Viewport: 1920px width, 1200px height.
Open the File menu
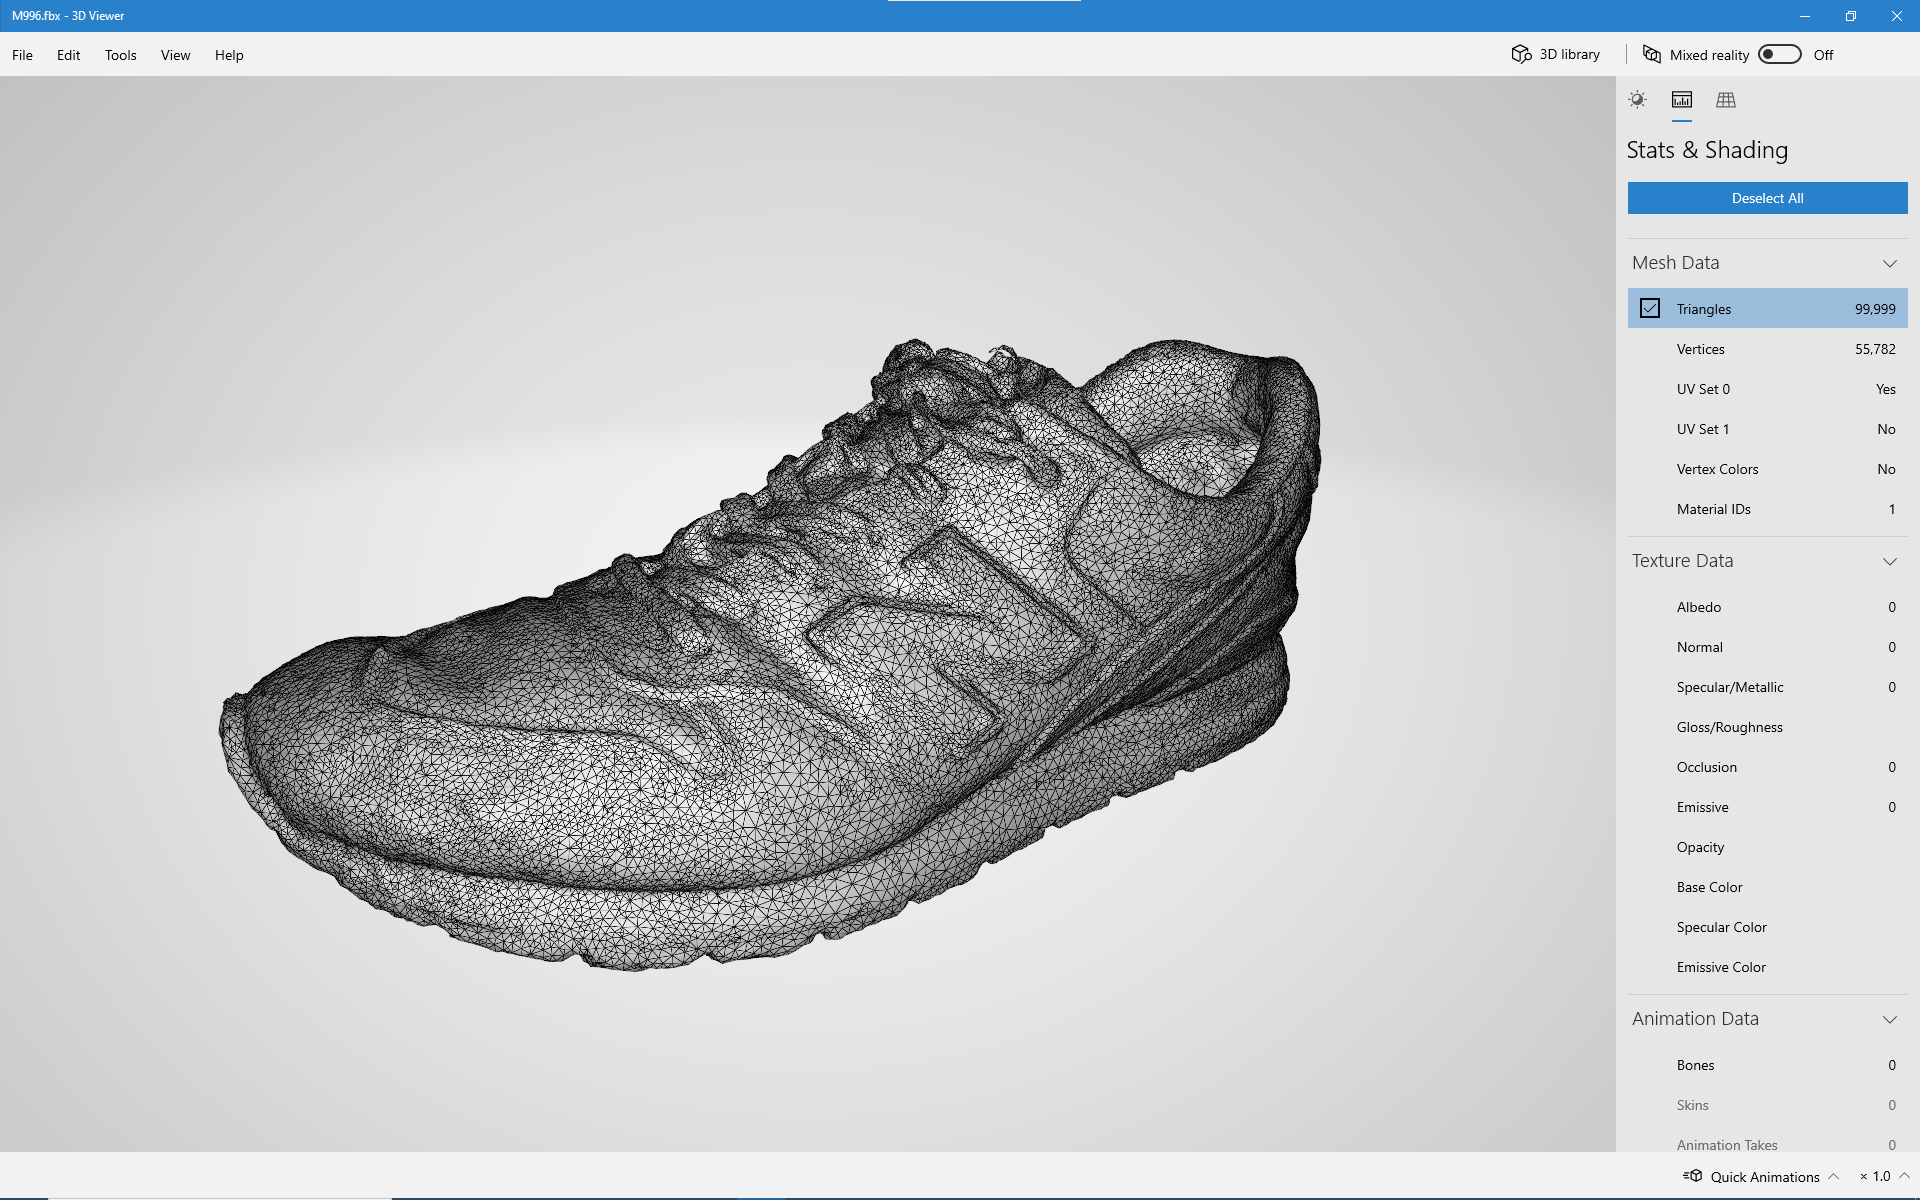coord(22,55)
